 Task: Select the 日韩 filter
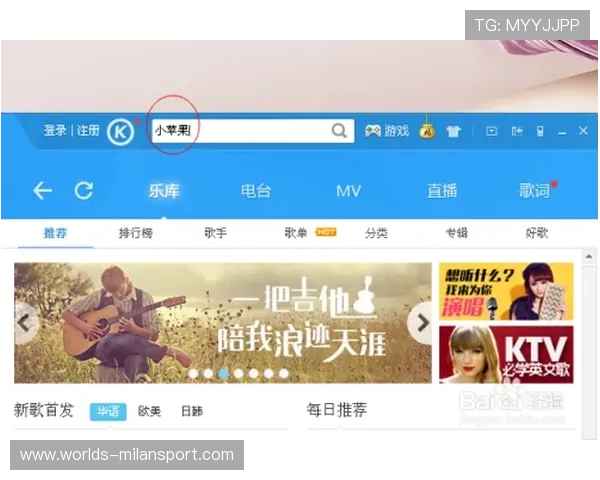coord(192,411)
